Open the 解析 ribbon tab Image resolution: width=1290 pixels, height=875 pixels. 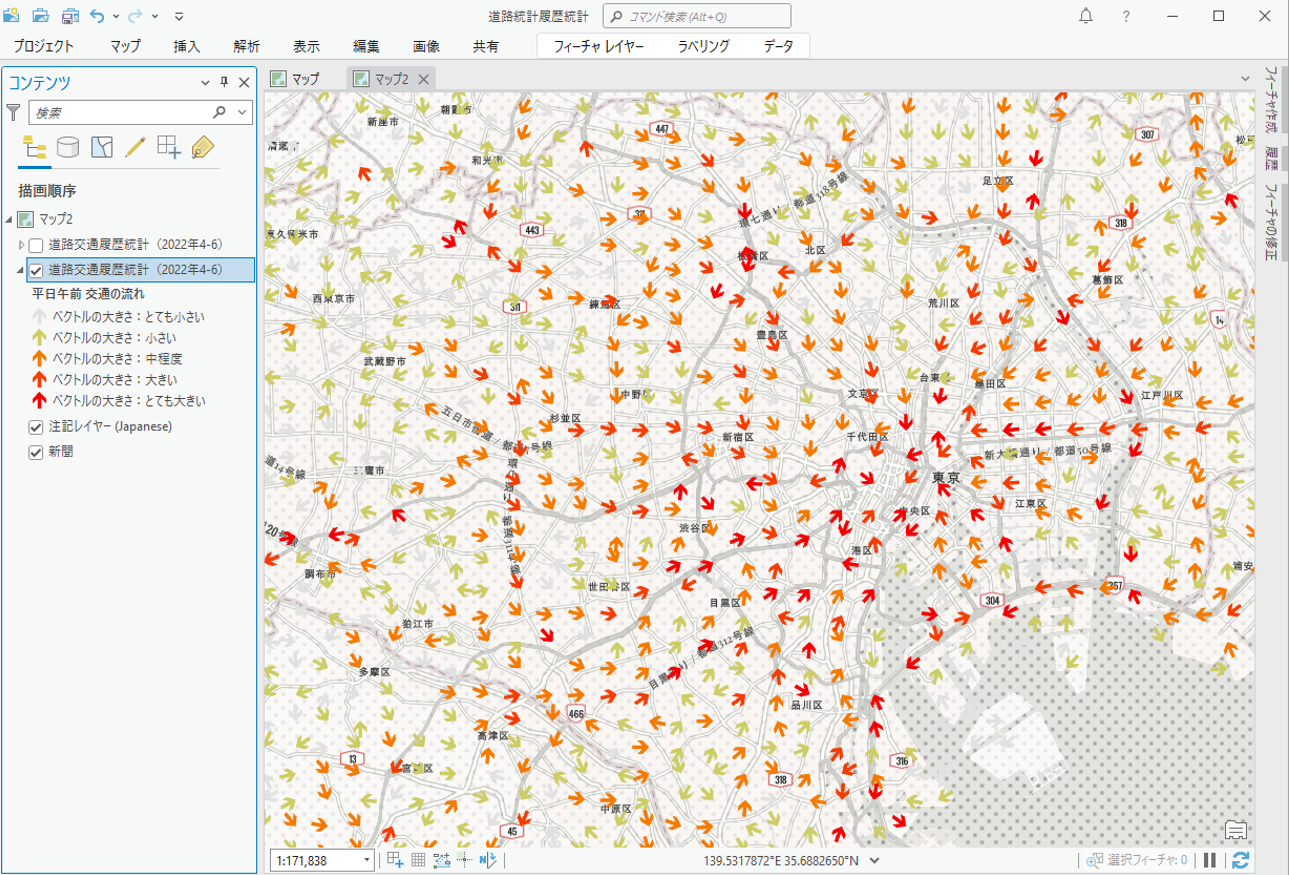pos(246,46)
